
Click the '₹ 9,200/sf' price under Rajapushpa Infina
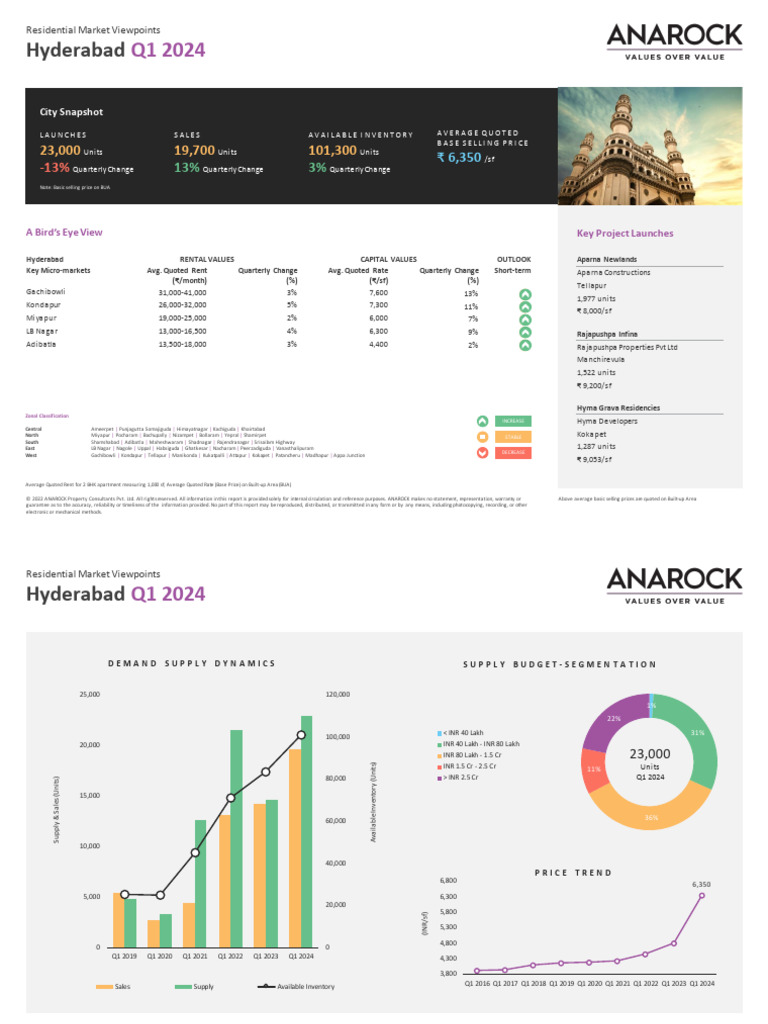click(594, 385)
